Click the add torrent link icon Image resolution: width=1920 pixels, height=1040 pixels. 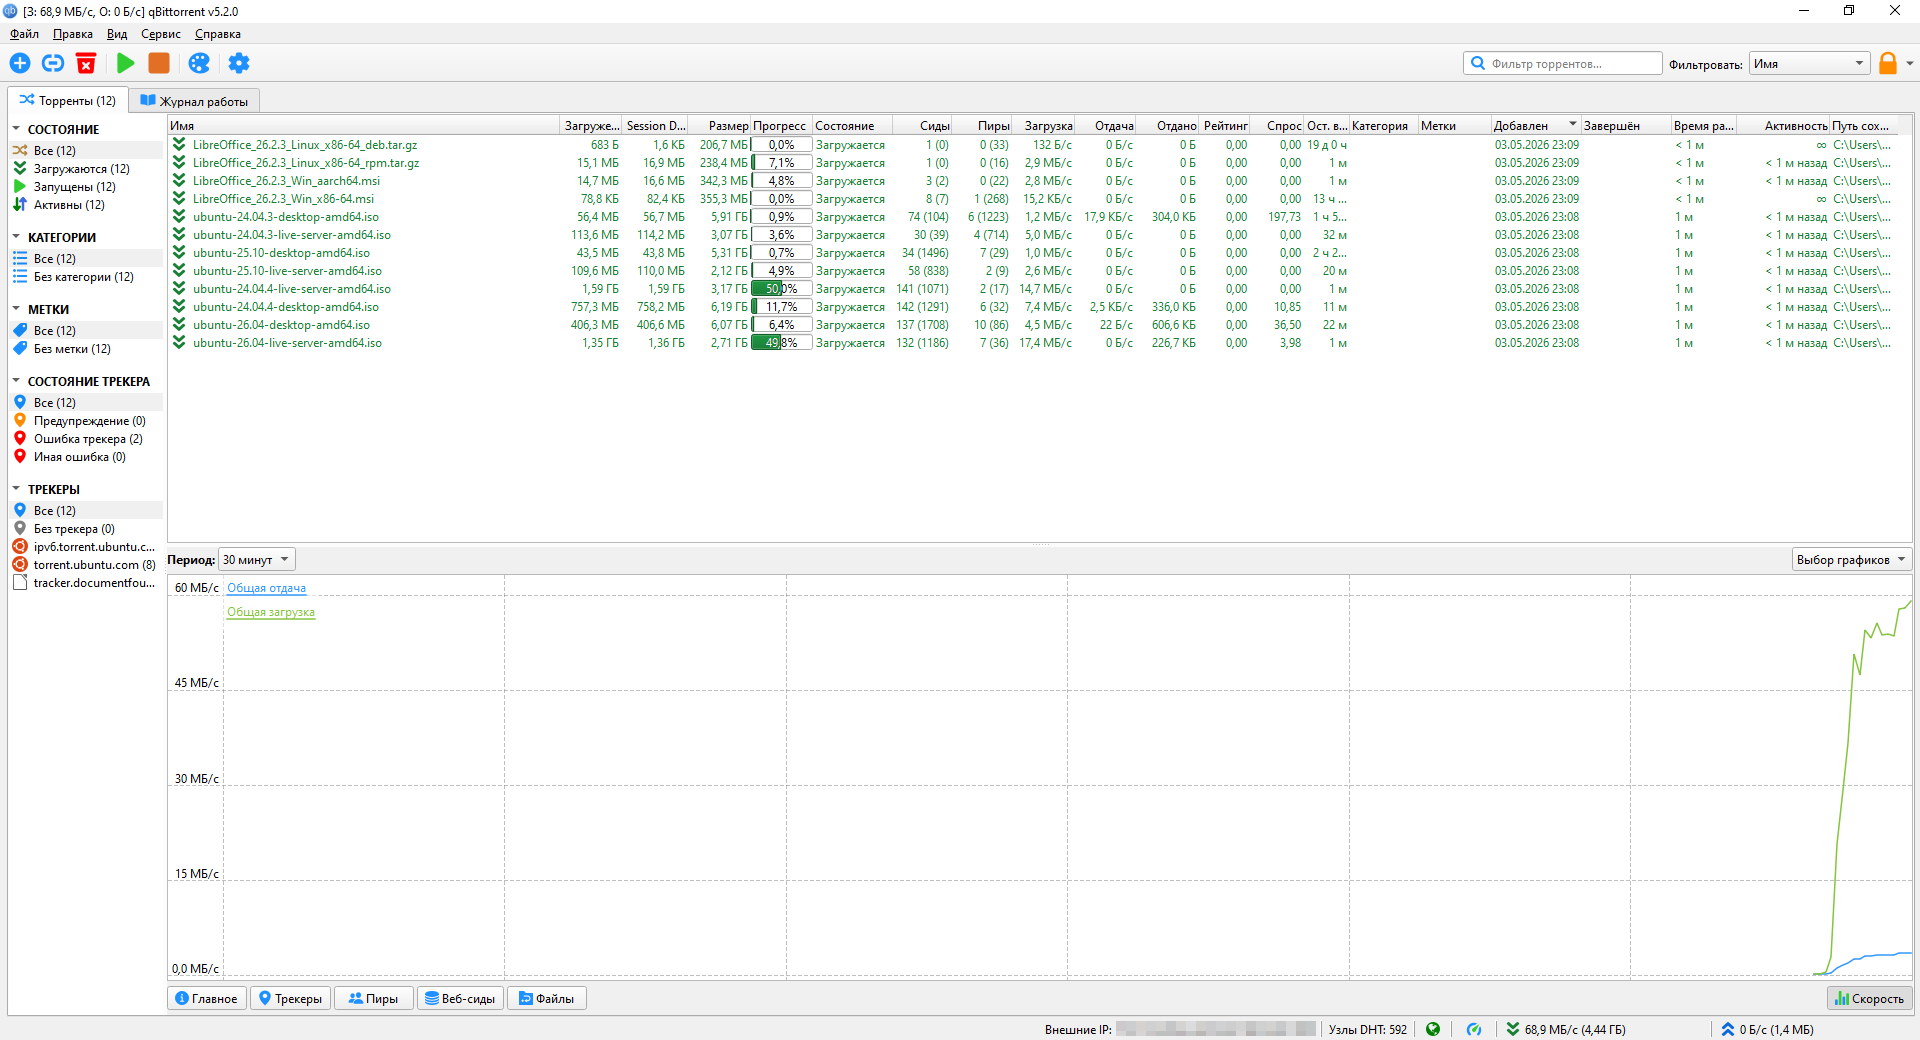click(x=53, y=63)
